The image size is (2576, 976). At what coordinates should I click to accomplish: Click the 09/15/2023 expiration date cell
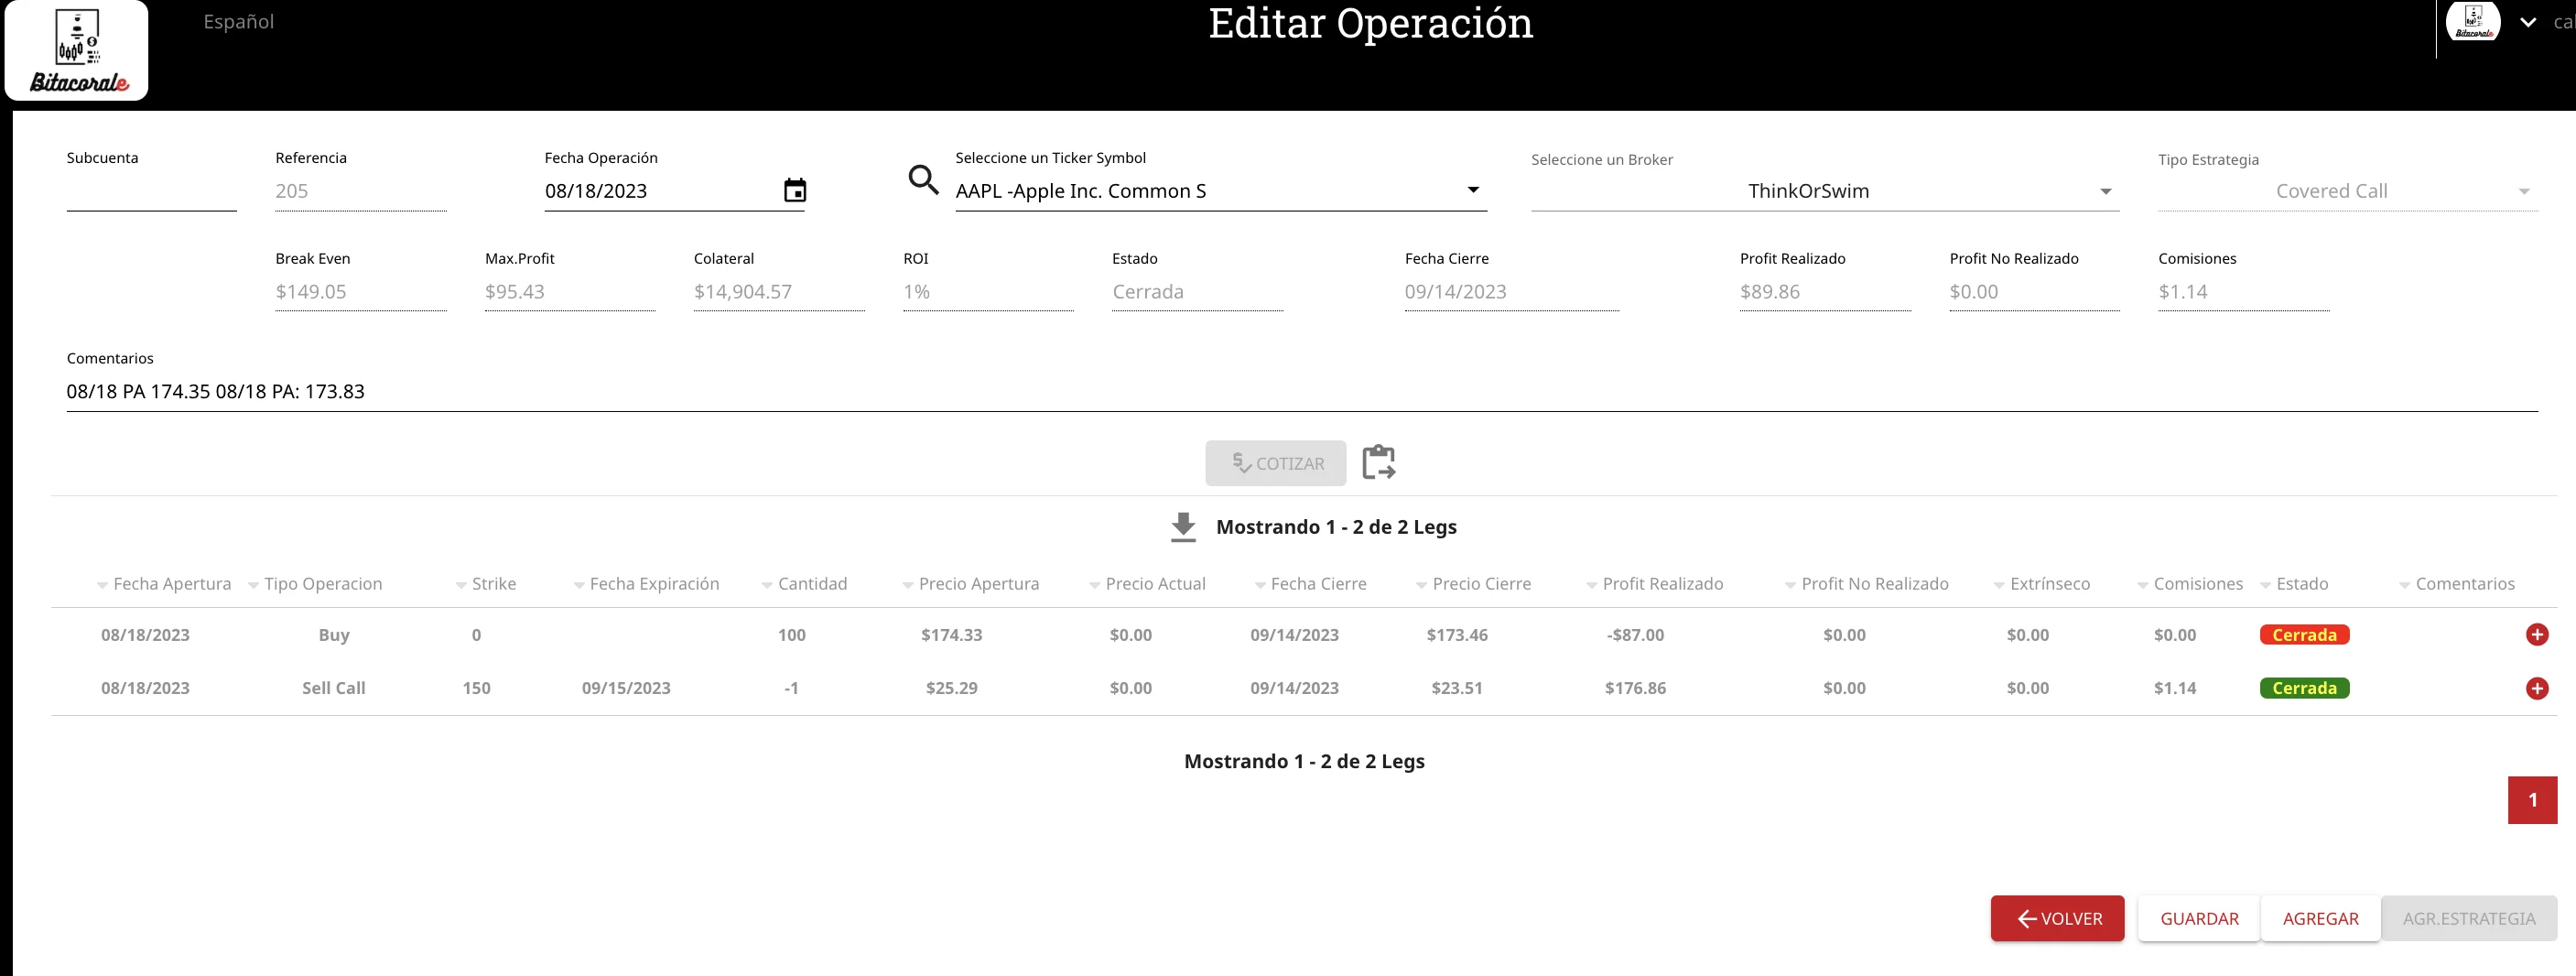[626, 688]
